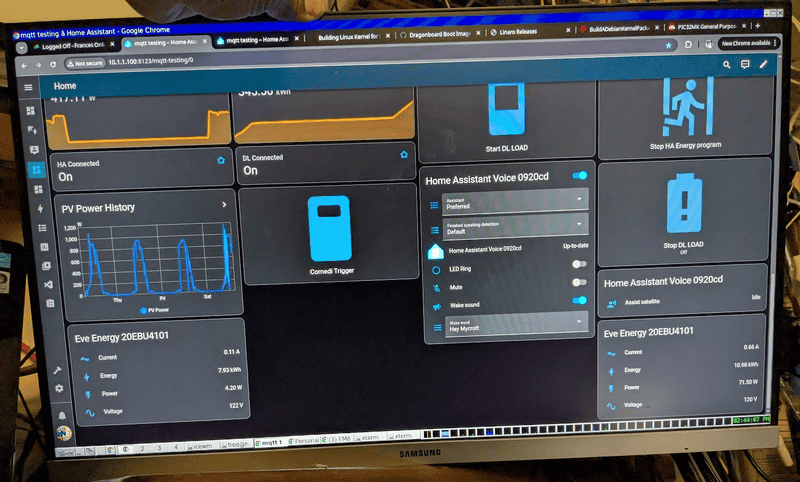The height and width of the screenshot is (482, 800).
Task: Open a new Chrome tab with plus
Action: coord(758,26)
